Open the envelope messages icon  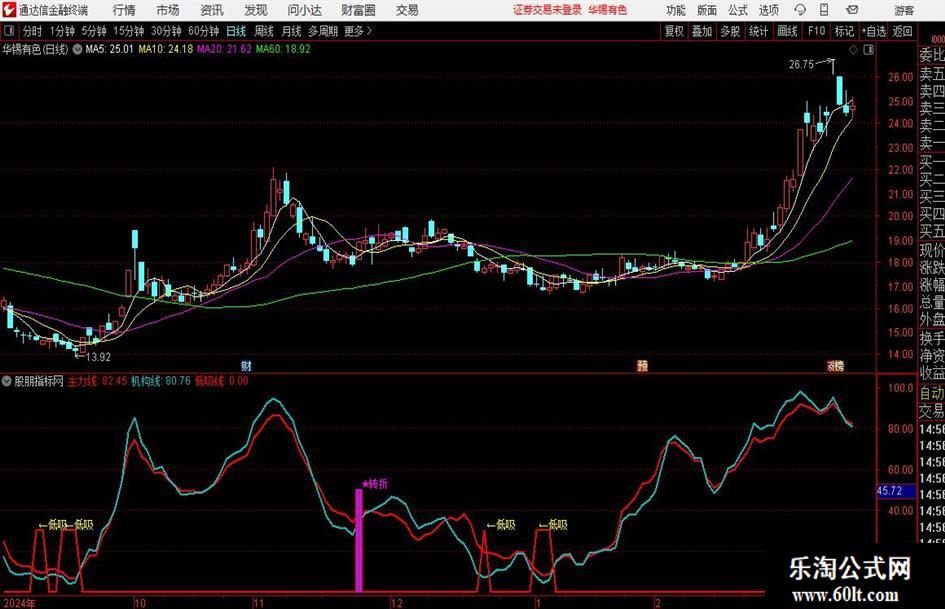(x=852, y=10)
